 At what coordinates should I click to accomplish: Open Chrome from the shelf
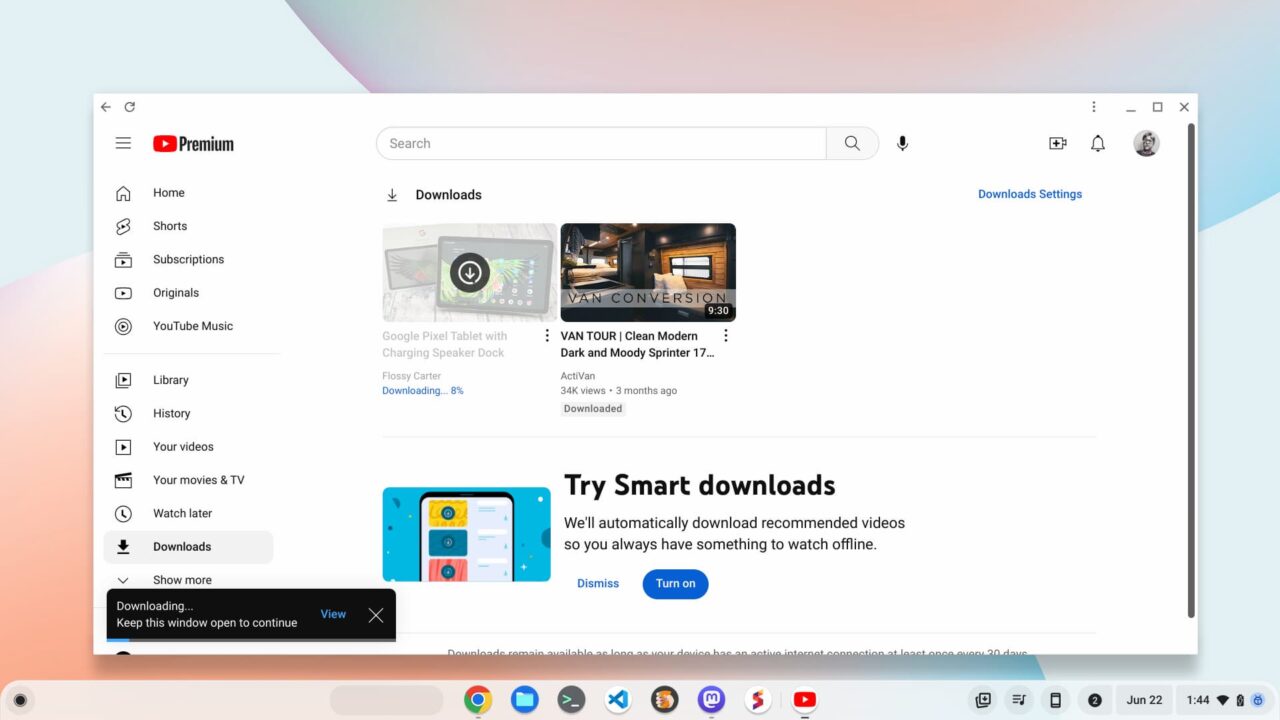tap(478, 700)
